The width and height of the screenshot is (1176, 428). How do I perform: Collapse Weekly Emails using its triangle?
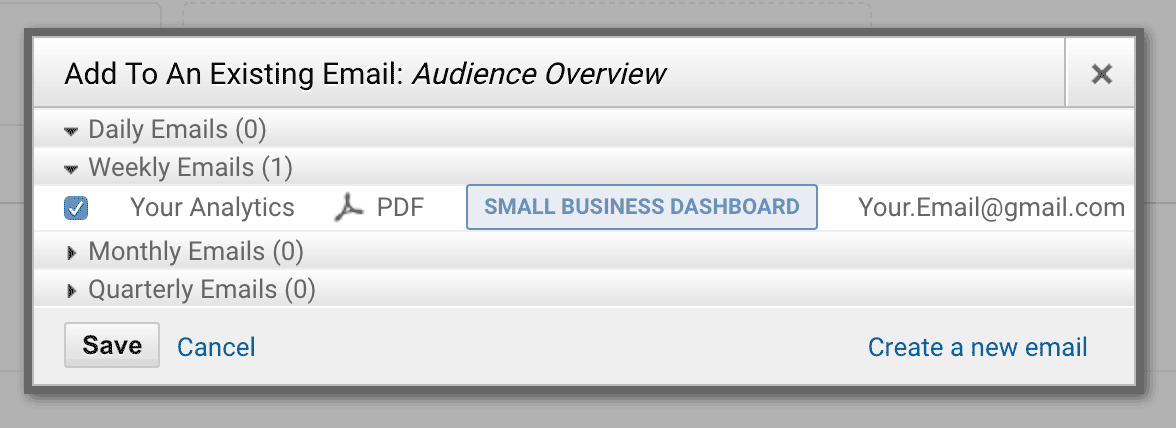pos(71,169)
